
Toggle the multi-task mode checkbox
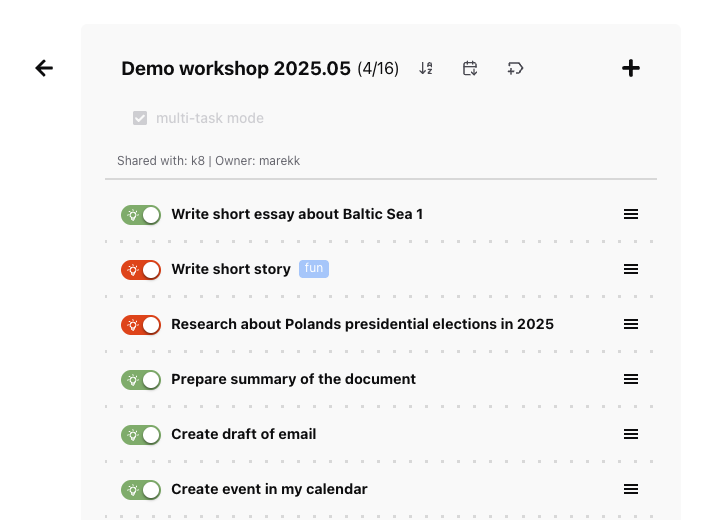(x=140, y=118)
